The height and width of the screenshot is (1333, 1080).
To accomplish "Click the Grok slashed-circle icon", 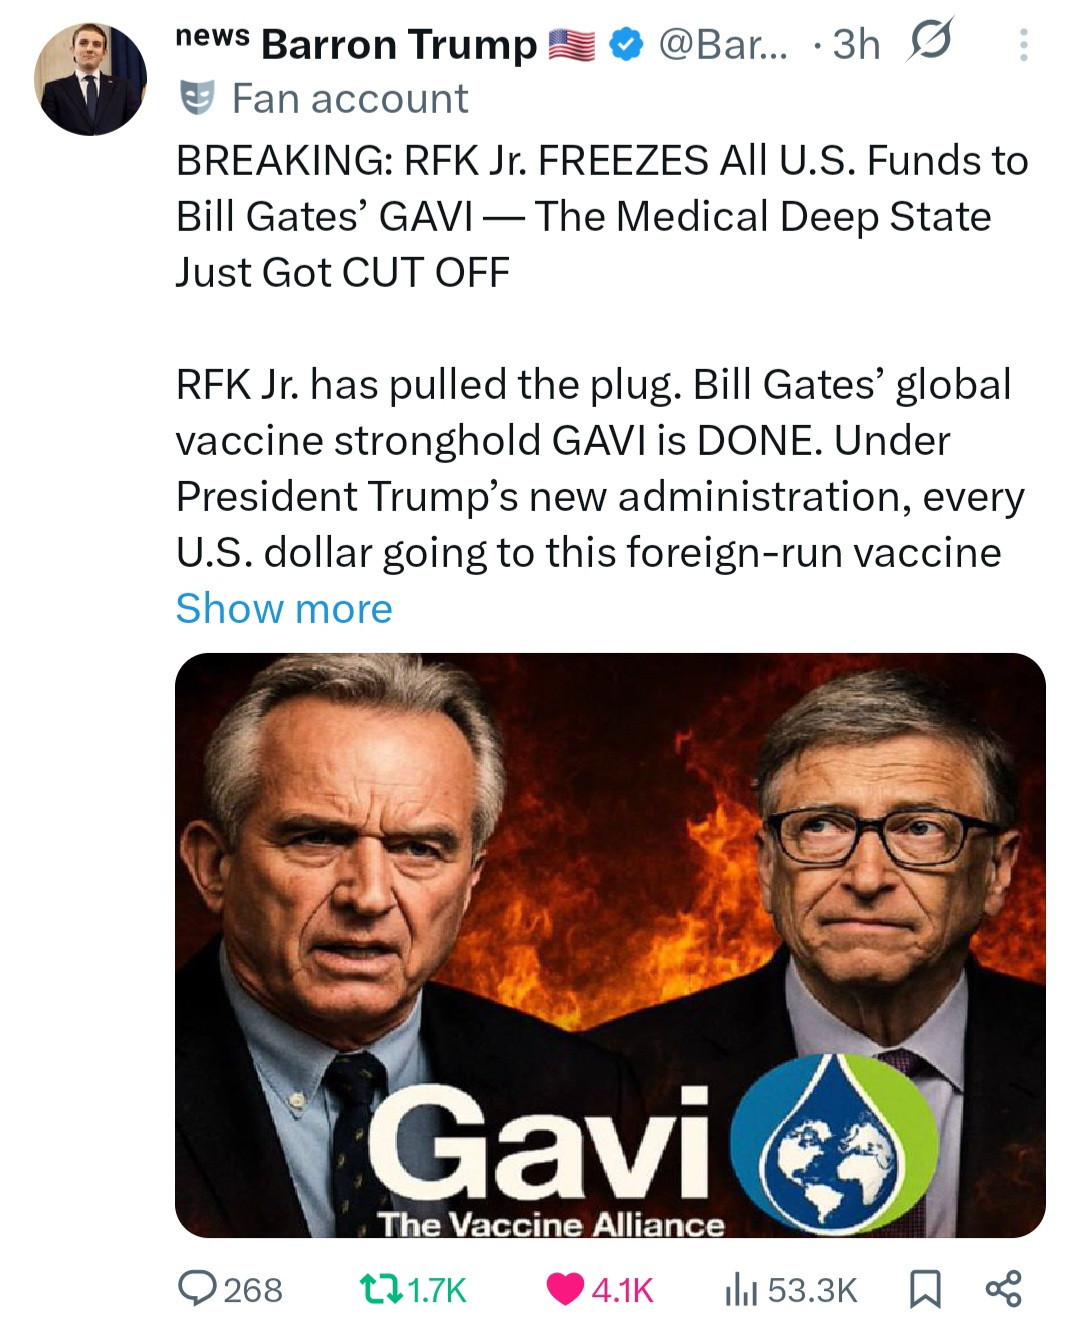I will [929, 42].
